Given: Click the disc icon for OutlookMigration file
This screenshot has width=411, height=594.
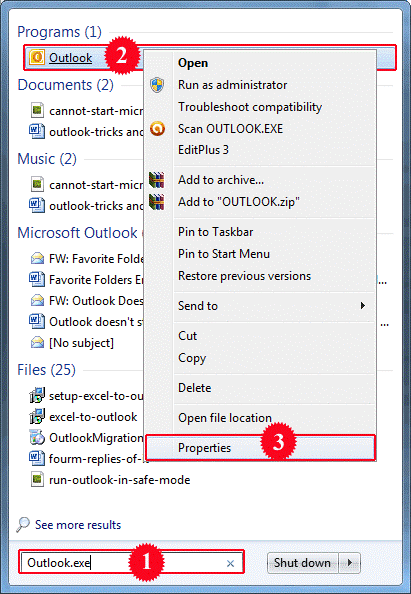Looking at the screenshot, I should point(37,438).
